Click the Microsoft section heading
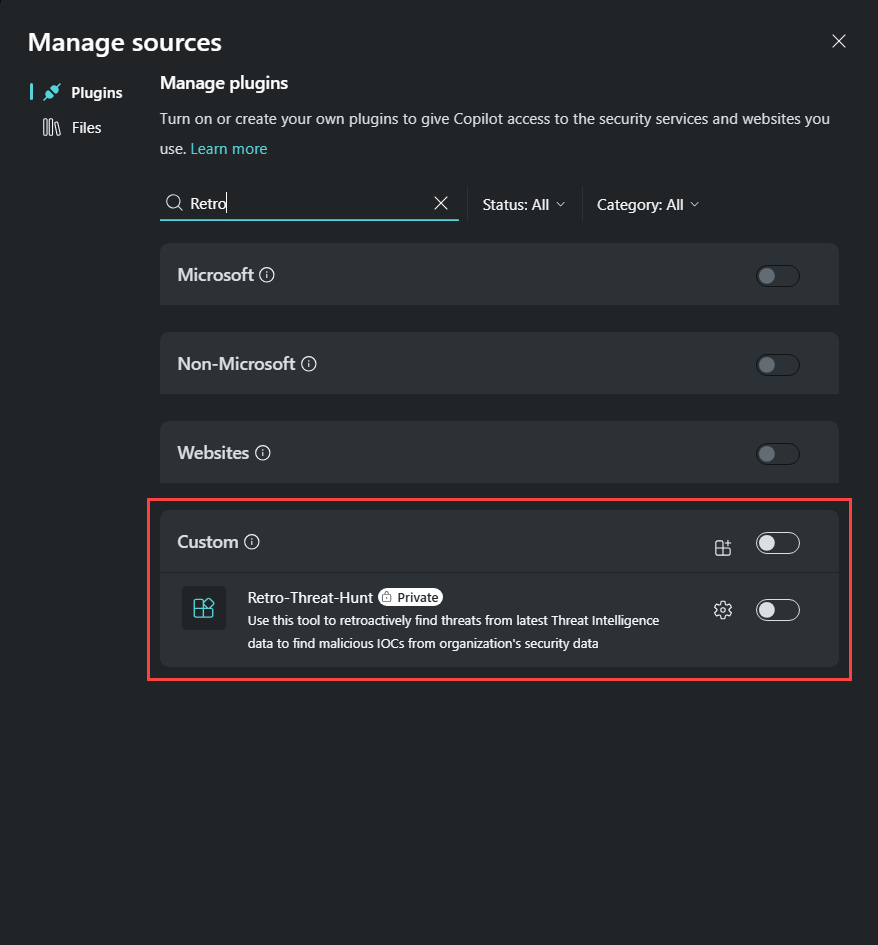This screenshot has height=945, width=878. (215, 275)
